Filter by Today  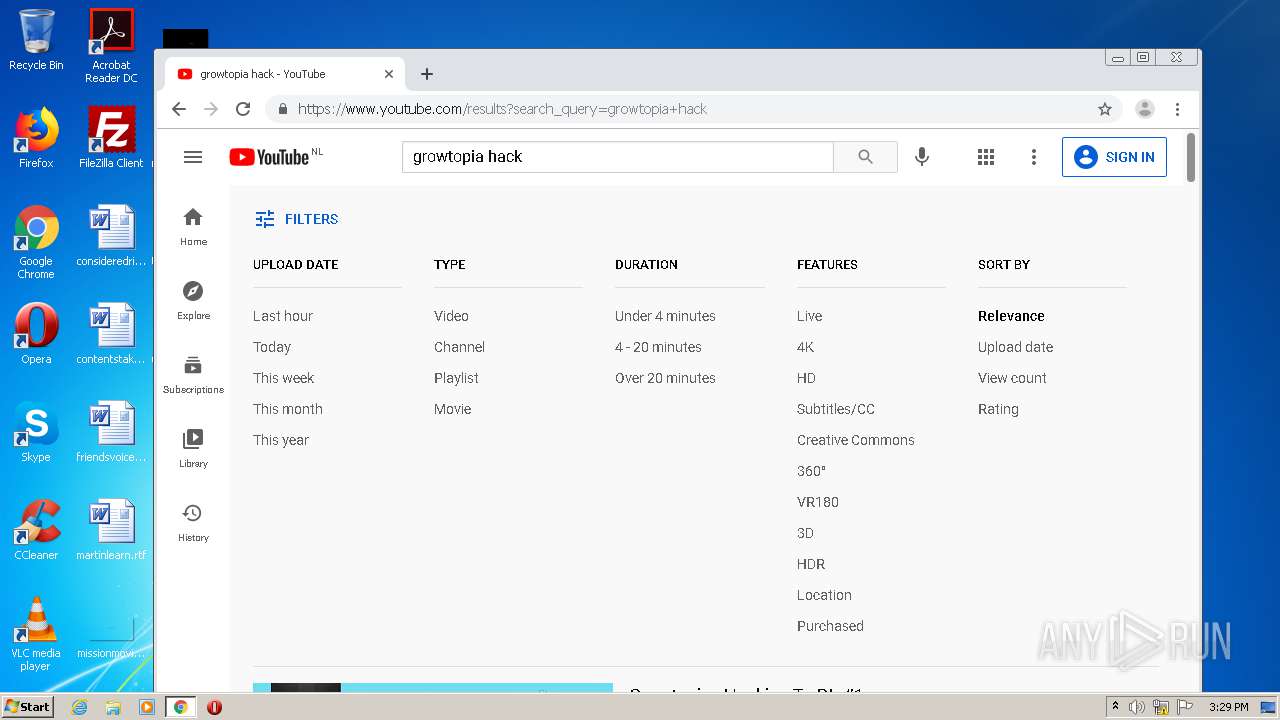[x=272, y=347]
